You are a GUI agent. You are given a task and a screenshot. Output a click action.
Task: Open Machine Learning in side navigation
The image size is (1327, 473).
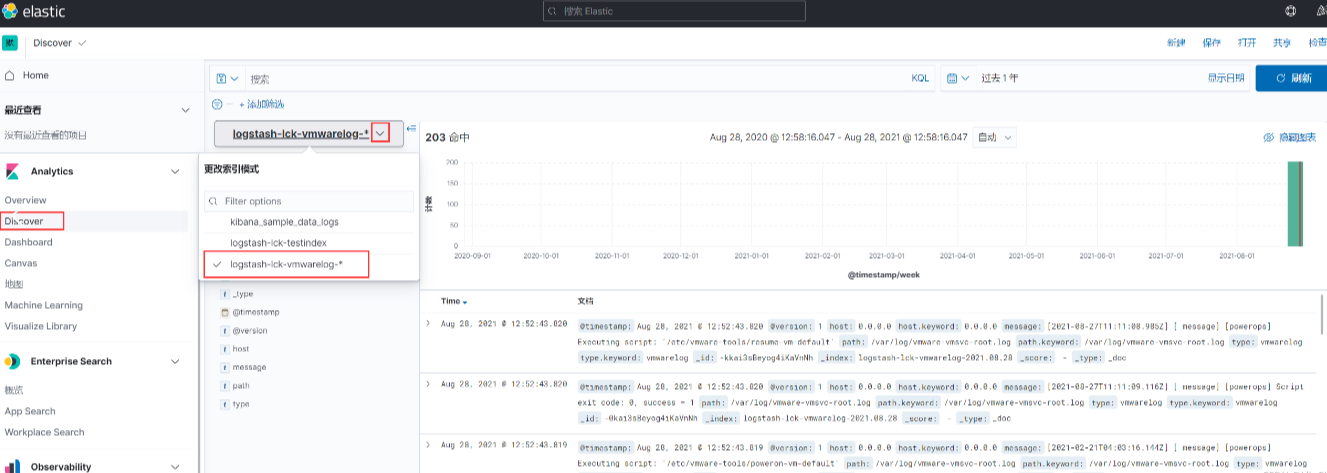click(x=44, y=305)
